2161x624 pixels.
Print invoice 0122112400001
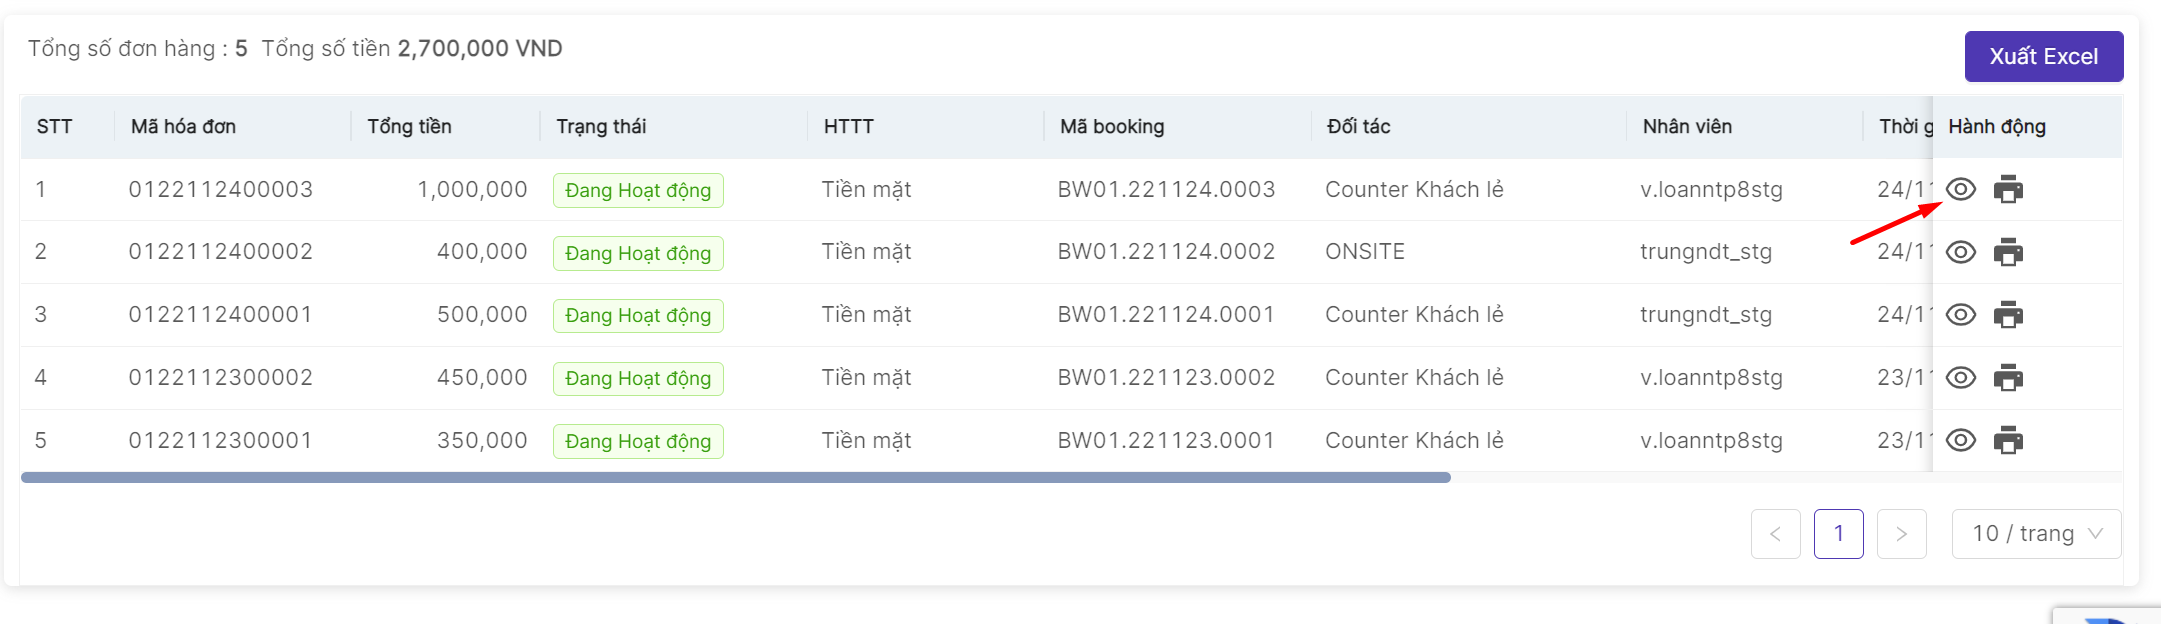tap(2008, 315)
